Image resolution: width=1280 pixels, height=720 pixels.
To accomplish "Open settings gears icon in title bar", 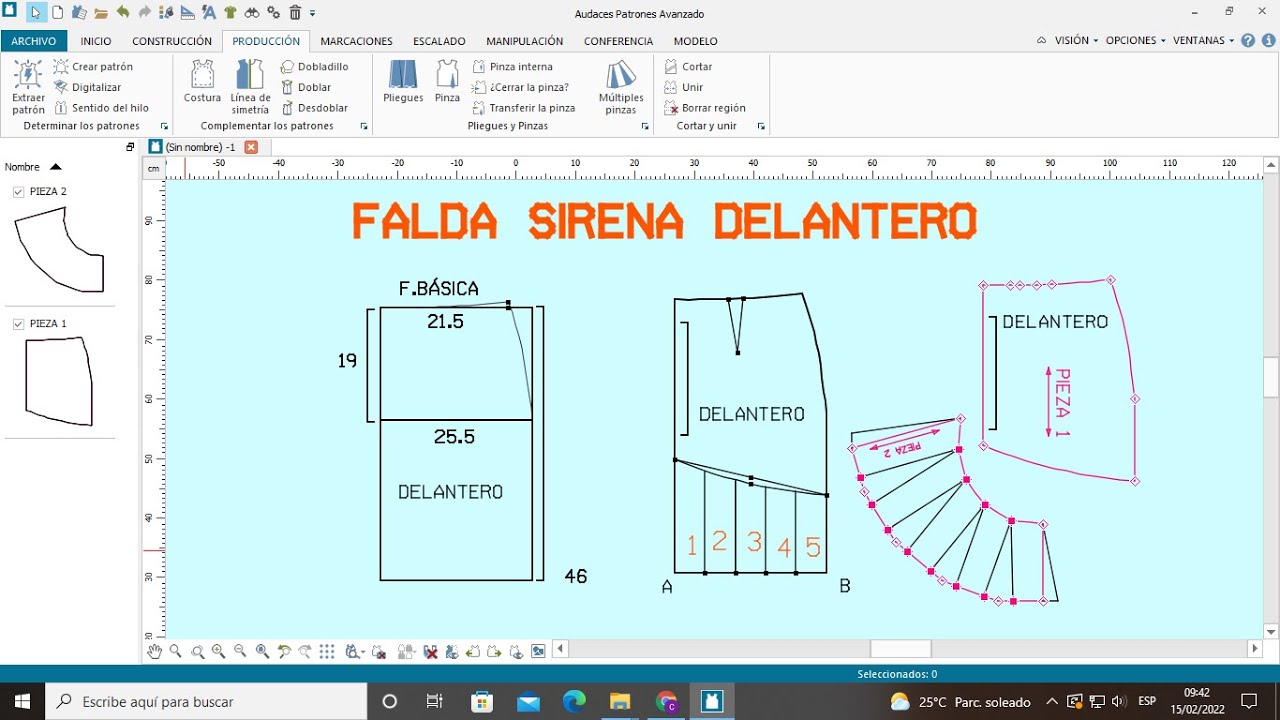I will [x=274, y=12].
